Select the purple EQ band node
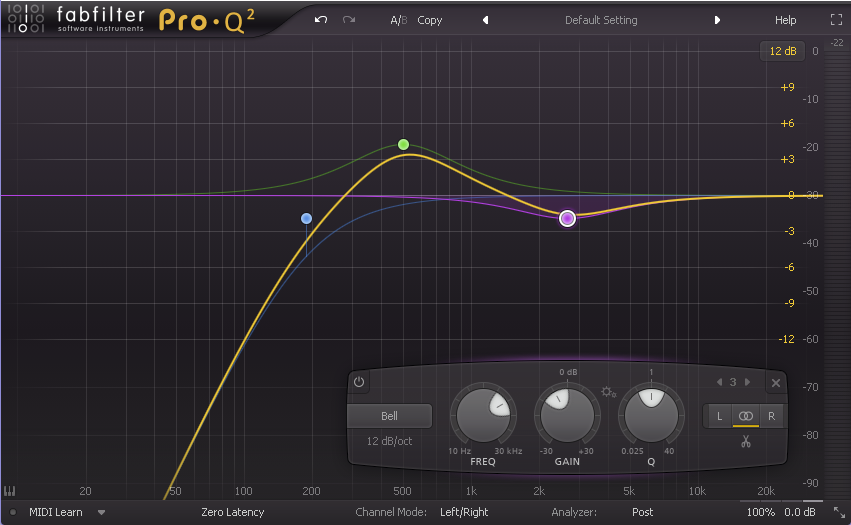 coord(567,218)
